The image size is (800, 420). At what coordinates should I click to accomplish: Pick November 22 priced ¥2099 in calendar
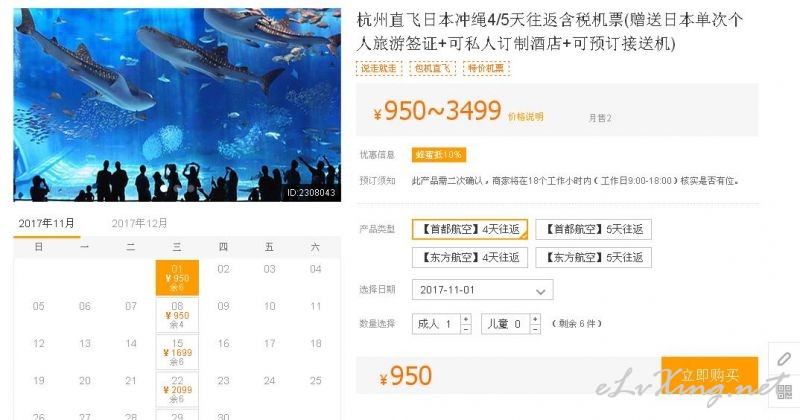click(x=177, y=389)
